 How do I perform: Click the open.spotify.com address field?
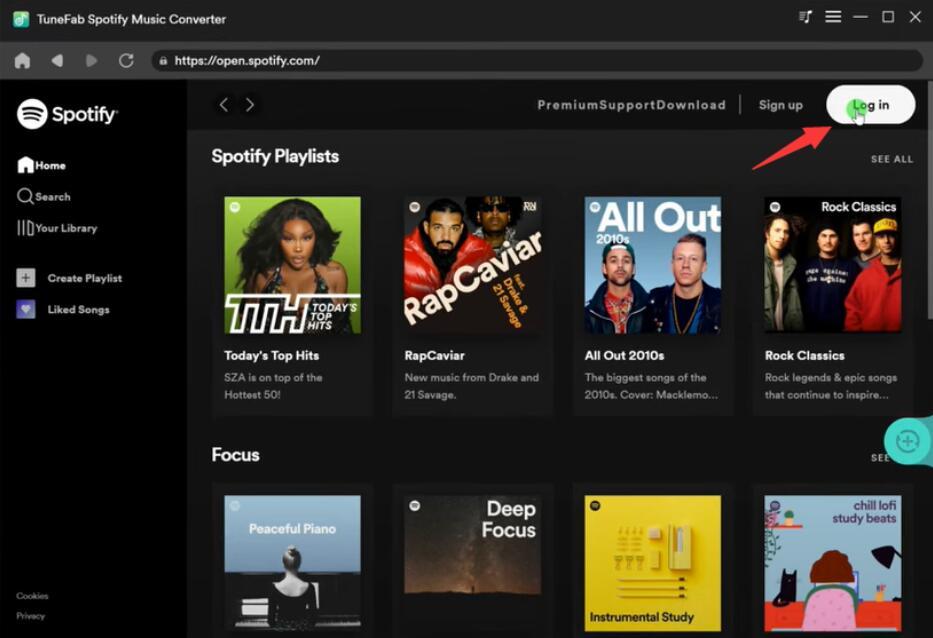pyautogui.click(x=537, y=61)
